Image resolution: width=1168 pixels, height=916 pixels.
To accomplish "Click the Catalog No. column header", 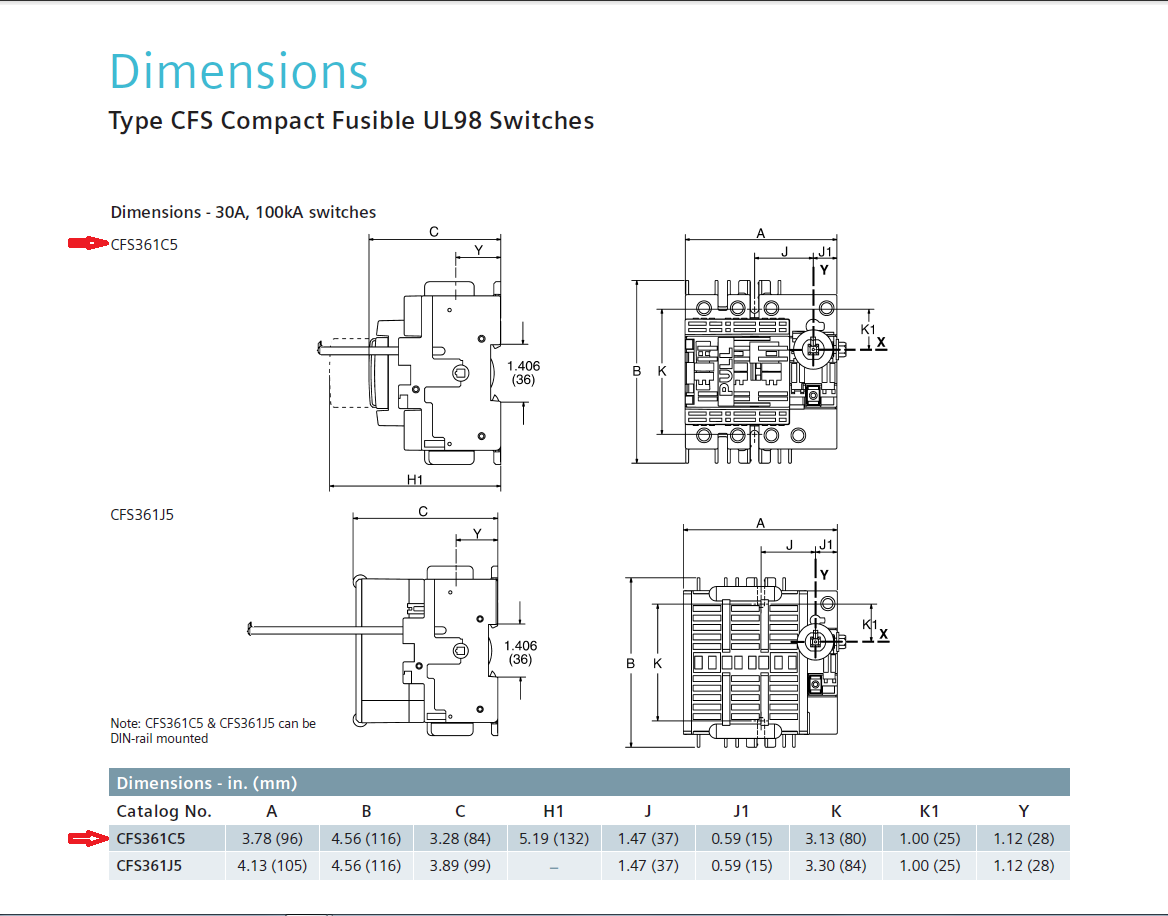I will point(165,811).
